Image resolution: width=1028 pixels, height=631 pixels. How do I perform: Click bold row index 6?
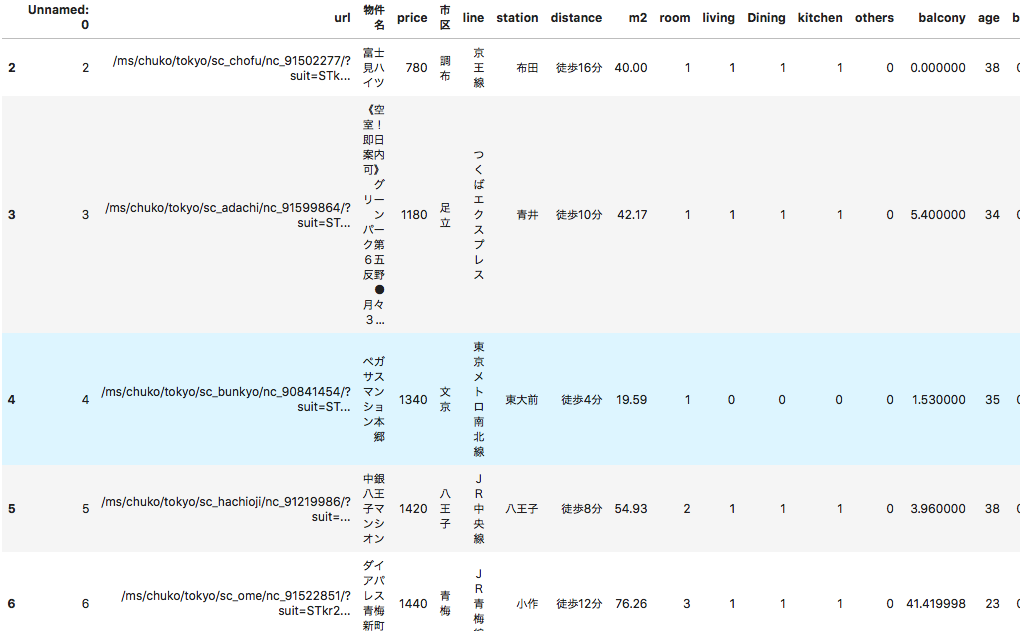click(x=12, y=603)
